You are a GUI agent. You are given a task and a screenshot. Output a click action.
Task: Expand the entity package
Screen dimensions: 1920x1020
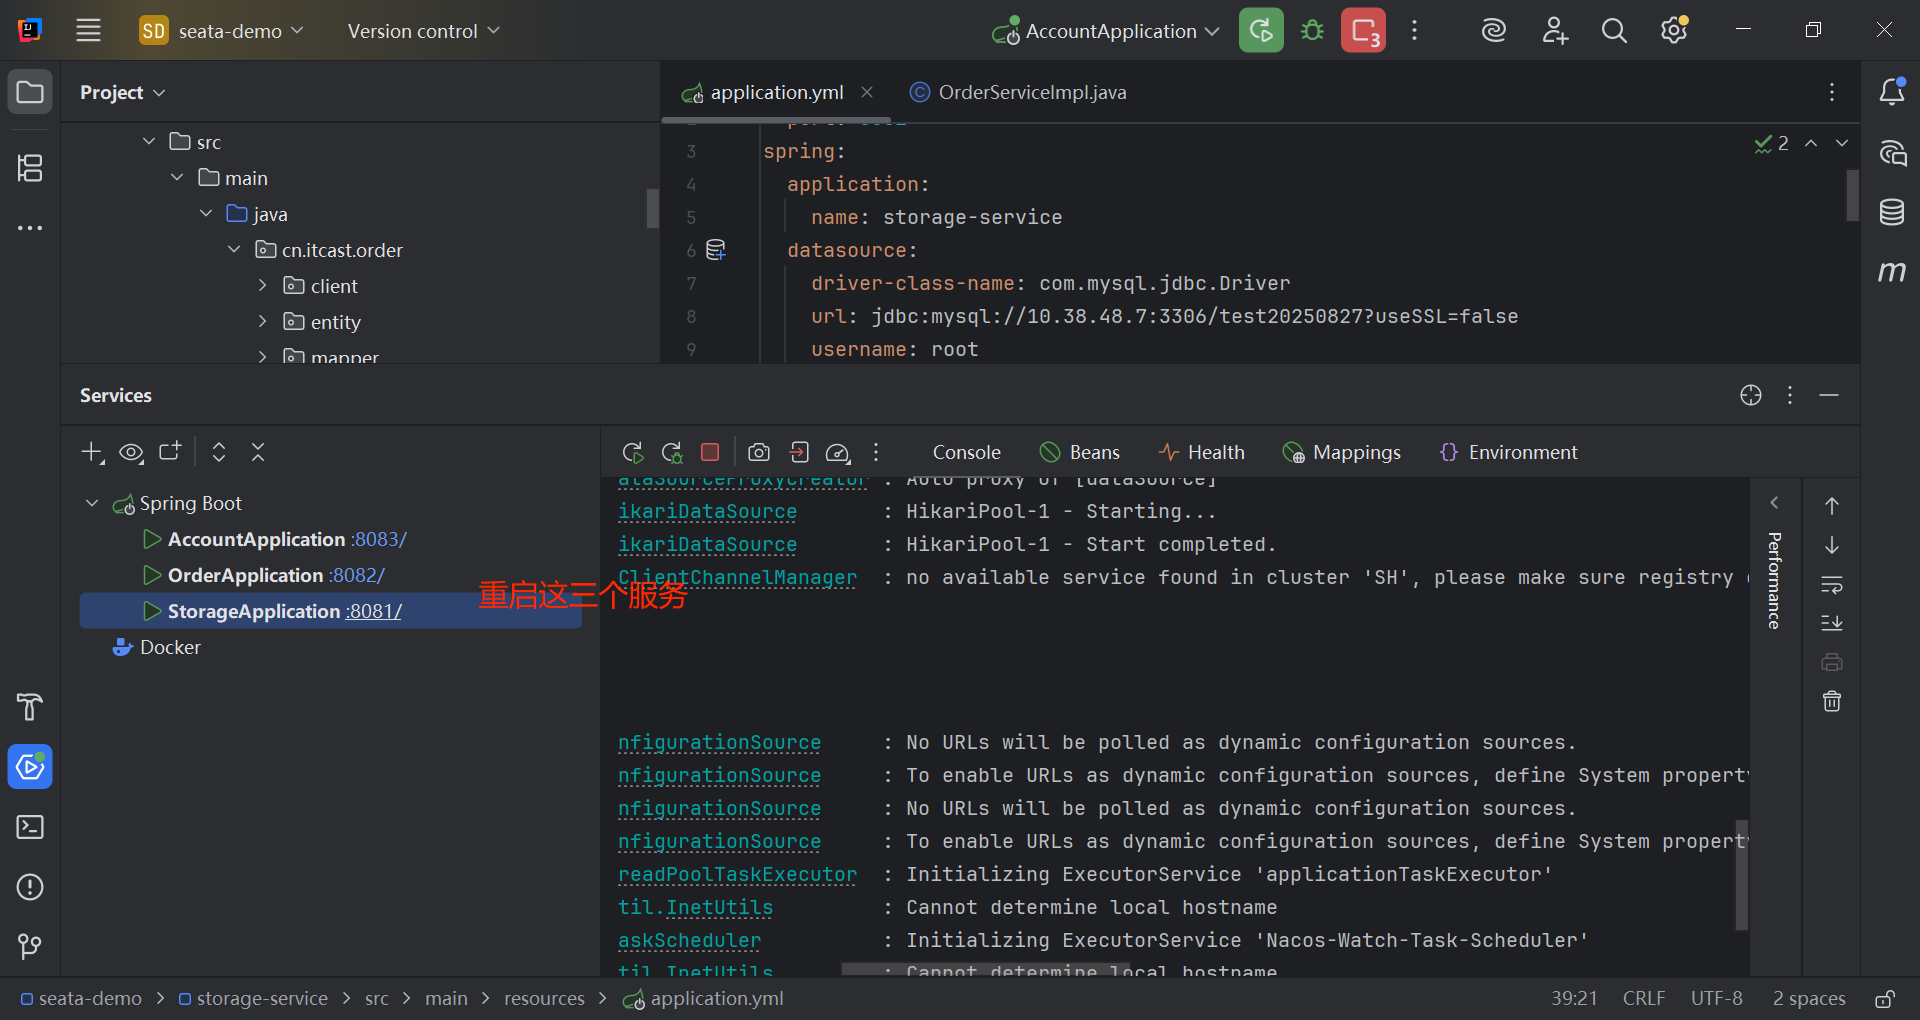point(262,322)
